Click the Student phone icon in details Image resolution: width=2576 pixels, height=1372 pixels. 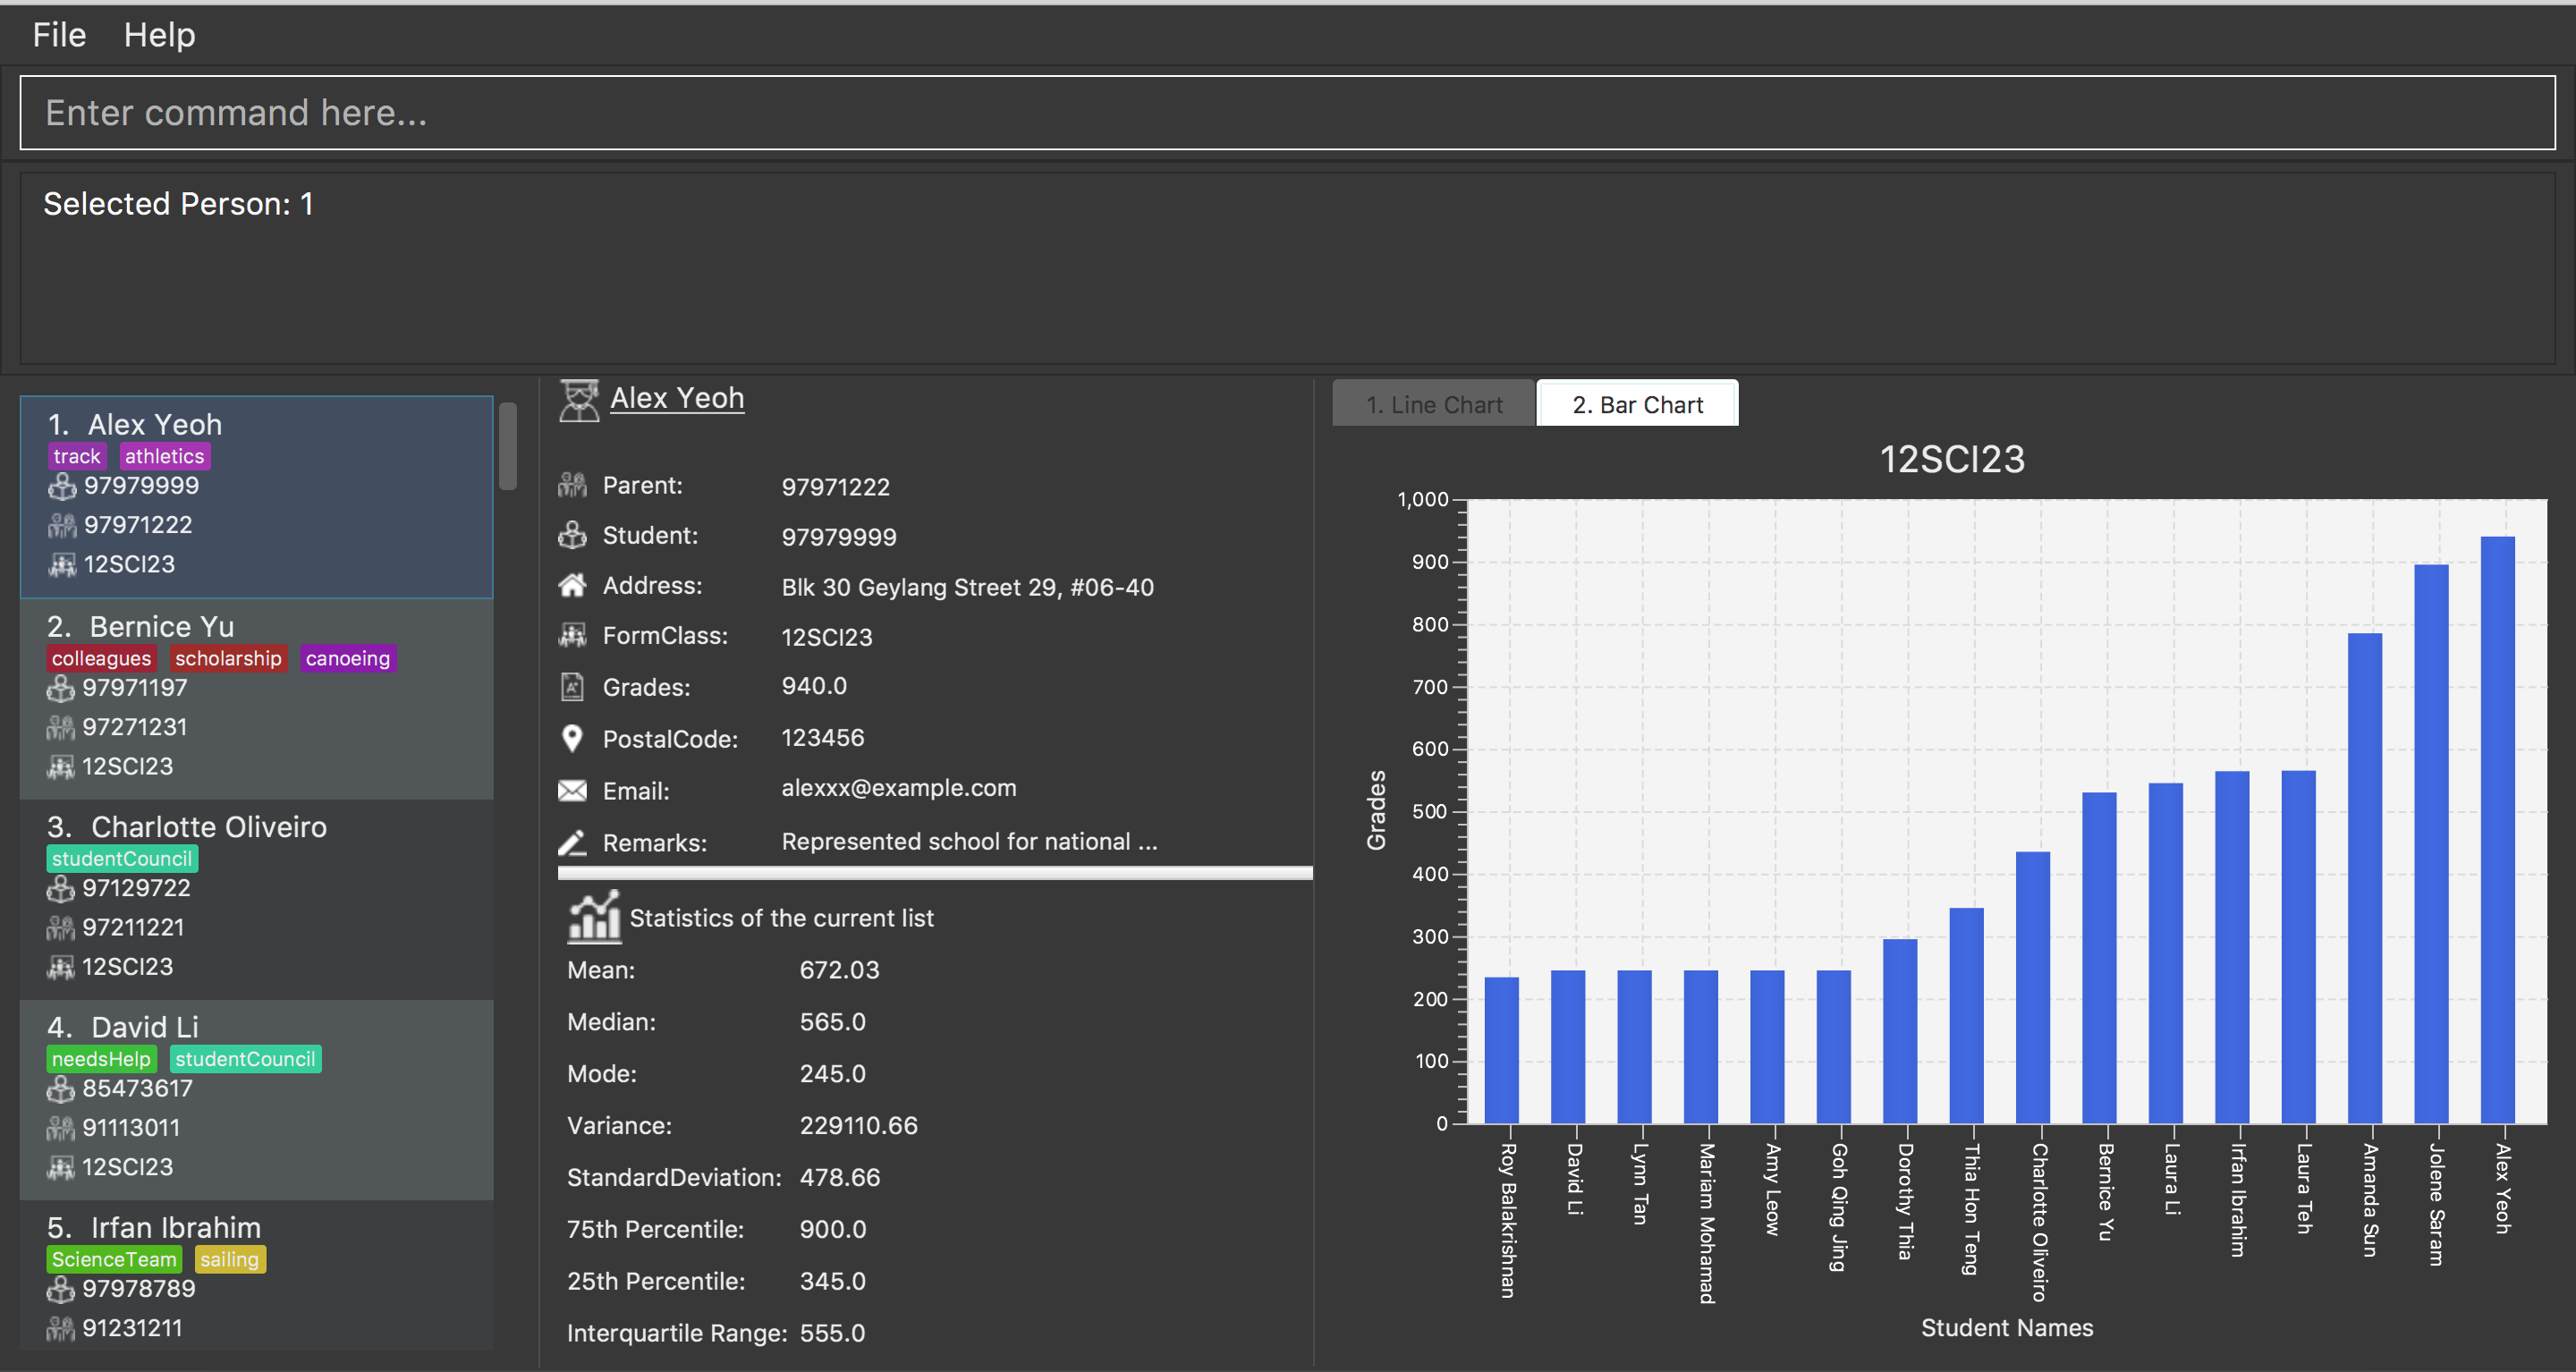pos(572,535)
